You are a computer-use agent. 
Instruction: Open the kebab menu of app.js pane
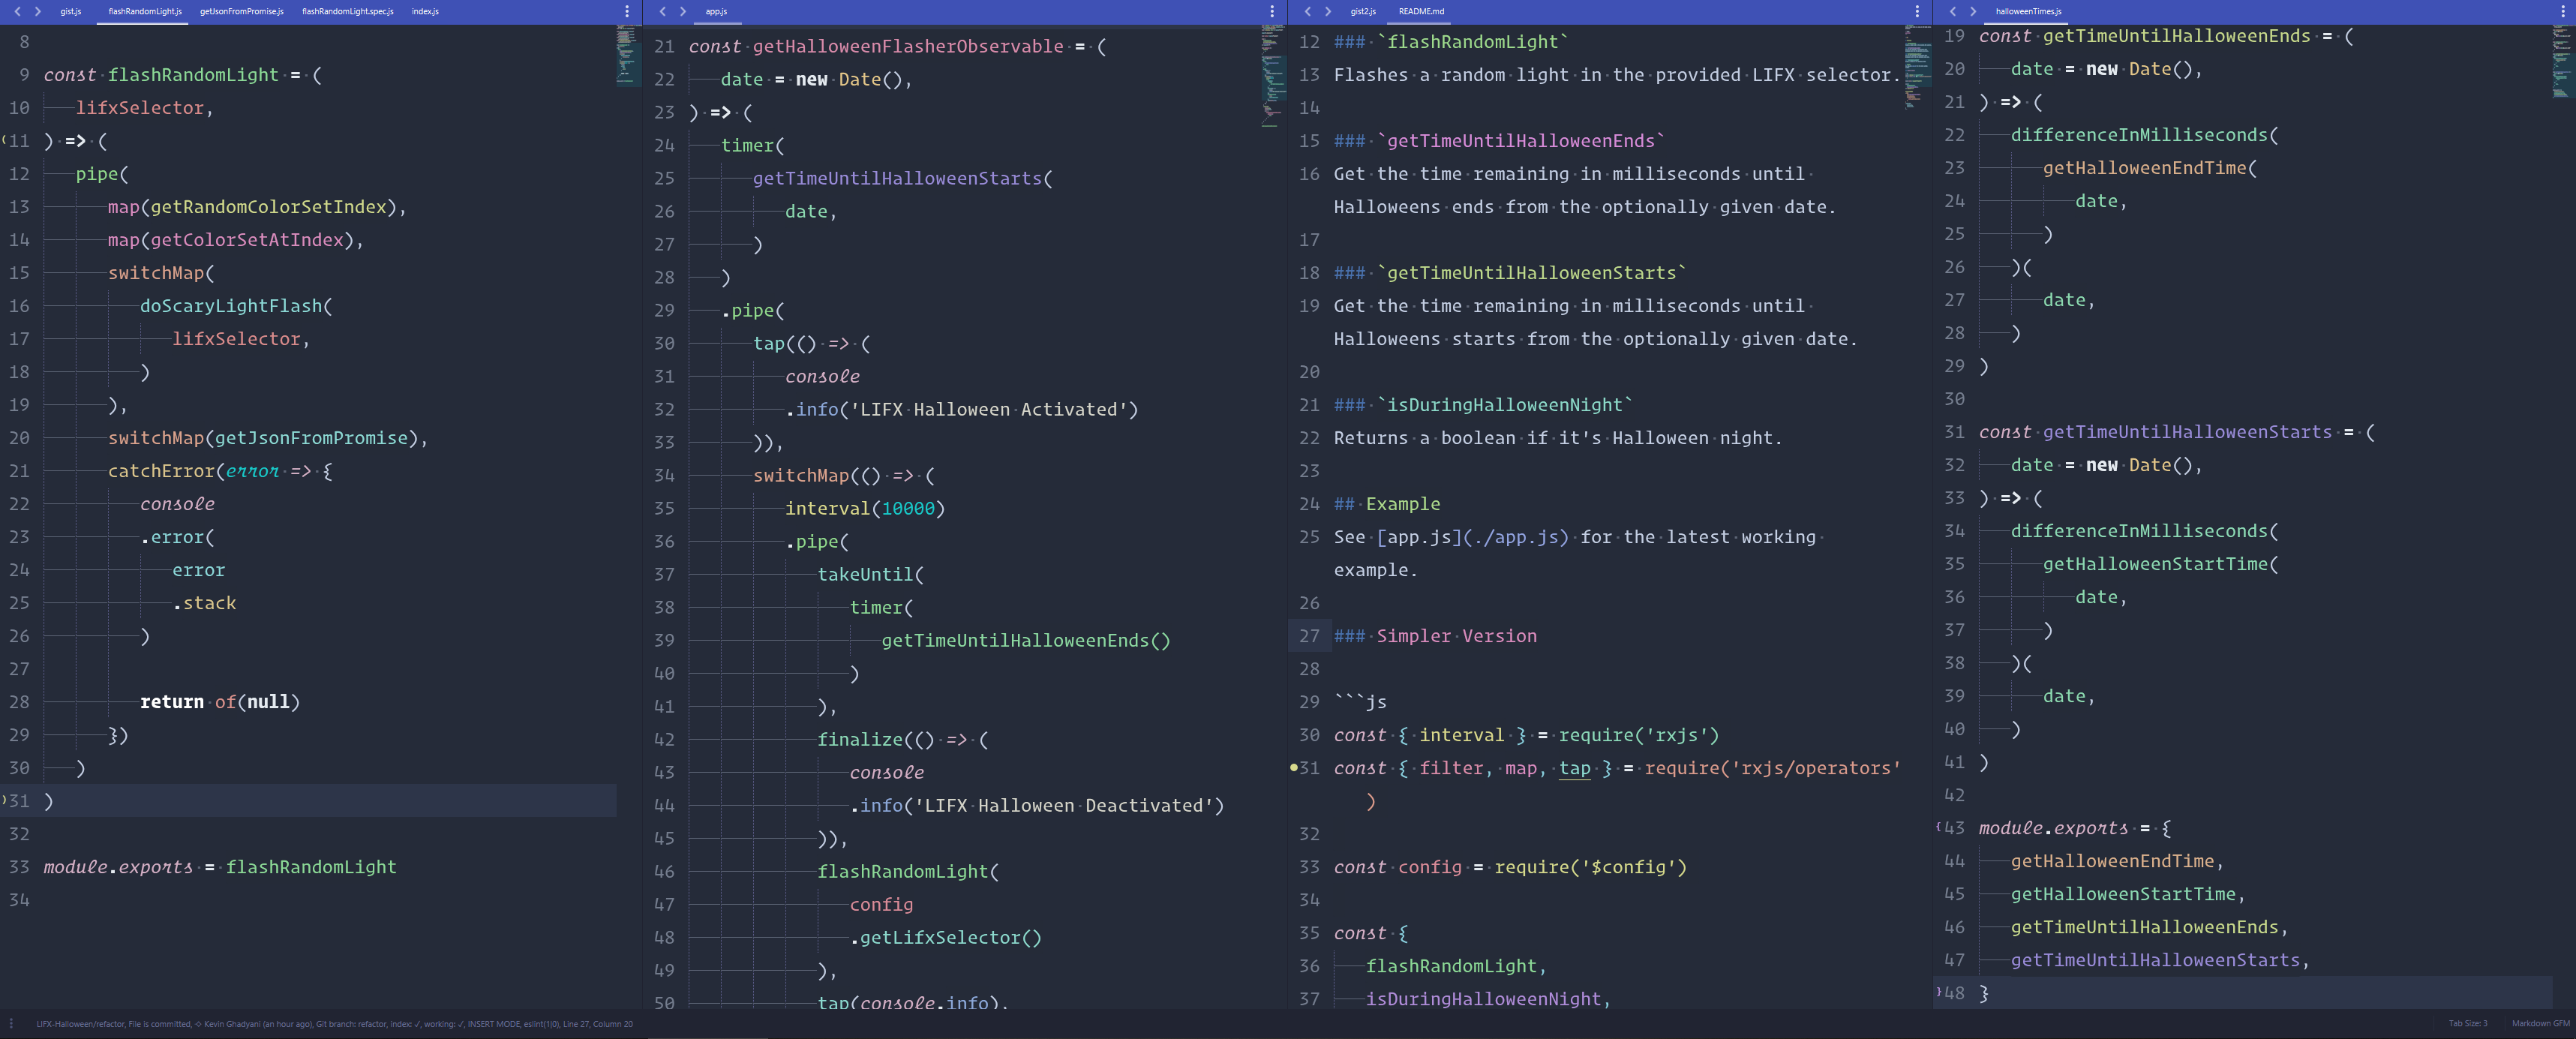pos(1272,11)
